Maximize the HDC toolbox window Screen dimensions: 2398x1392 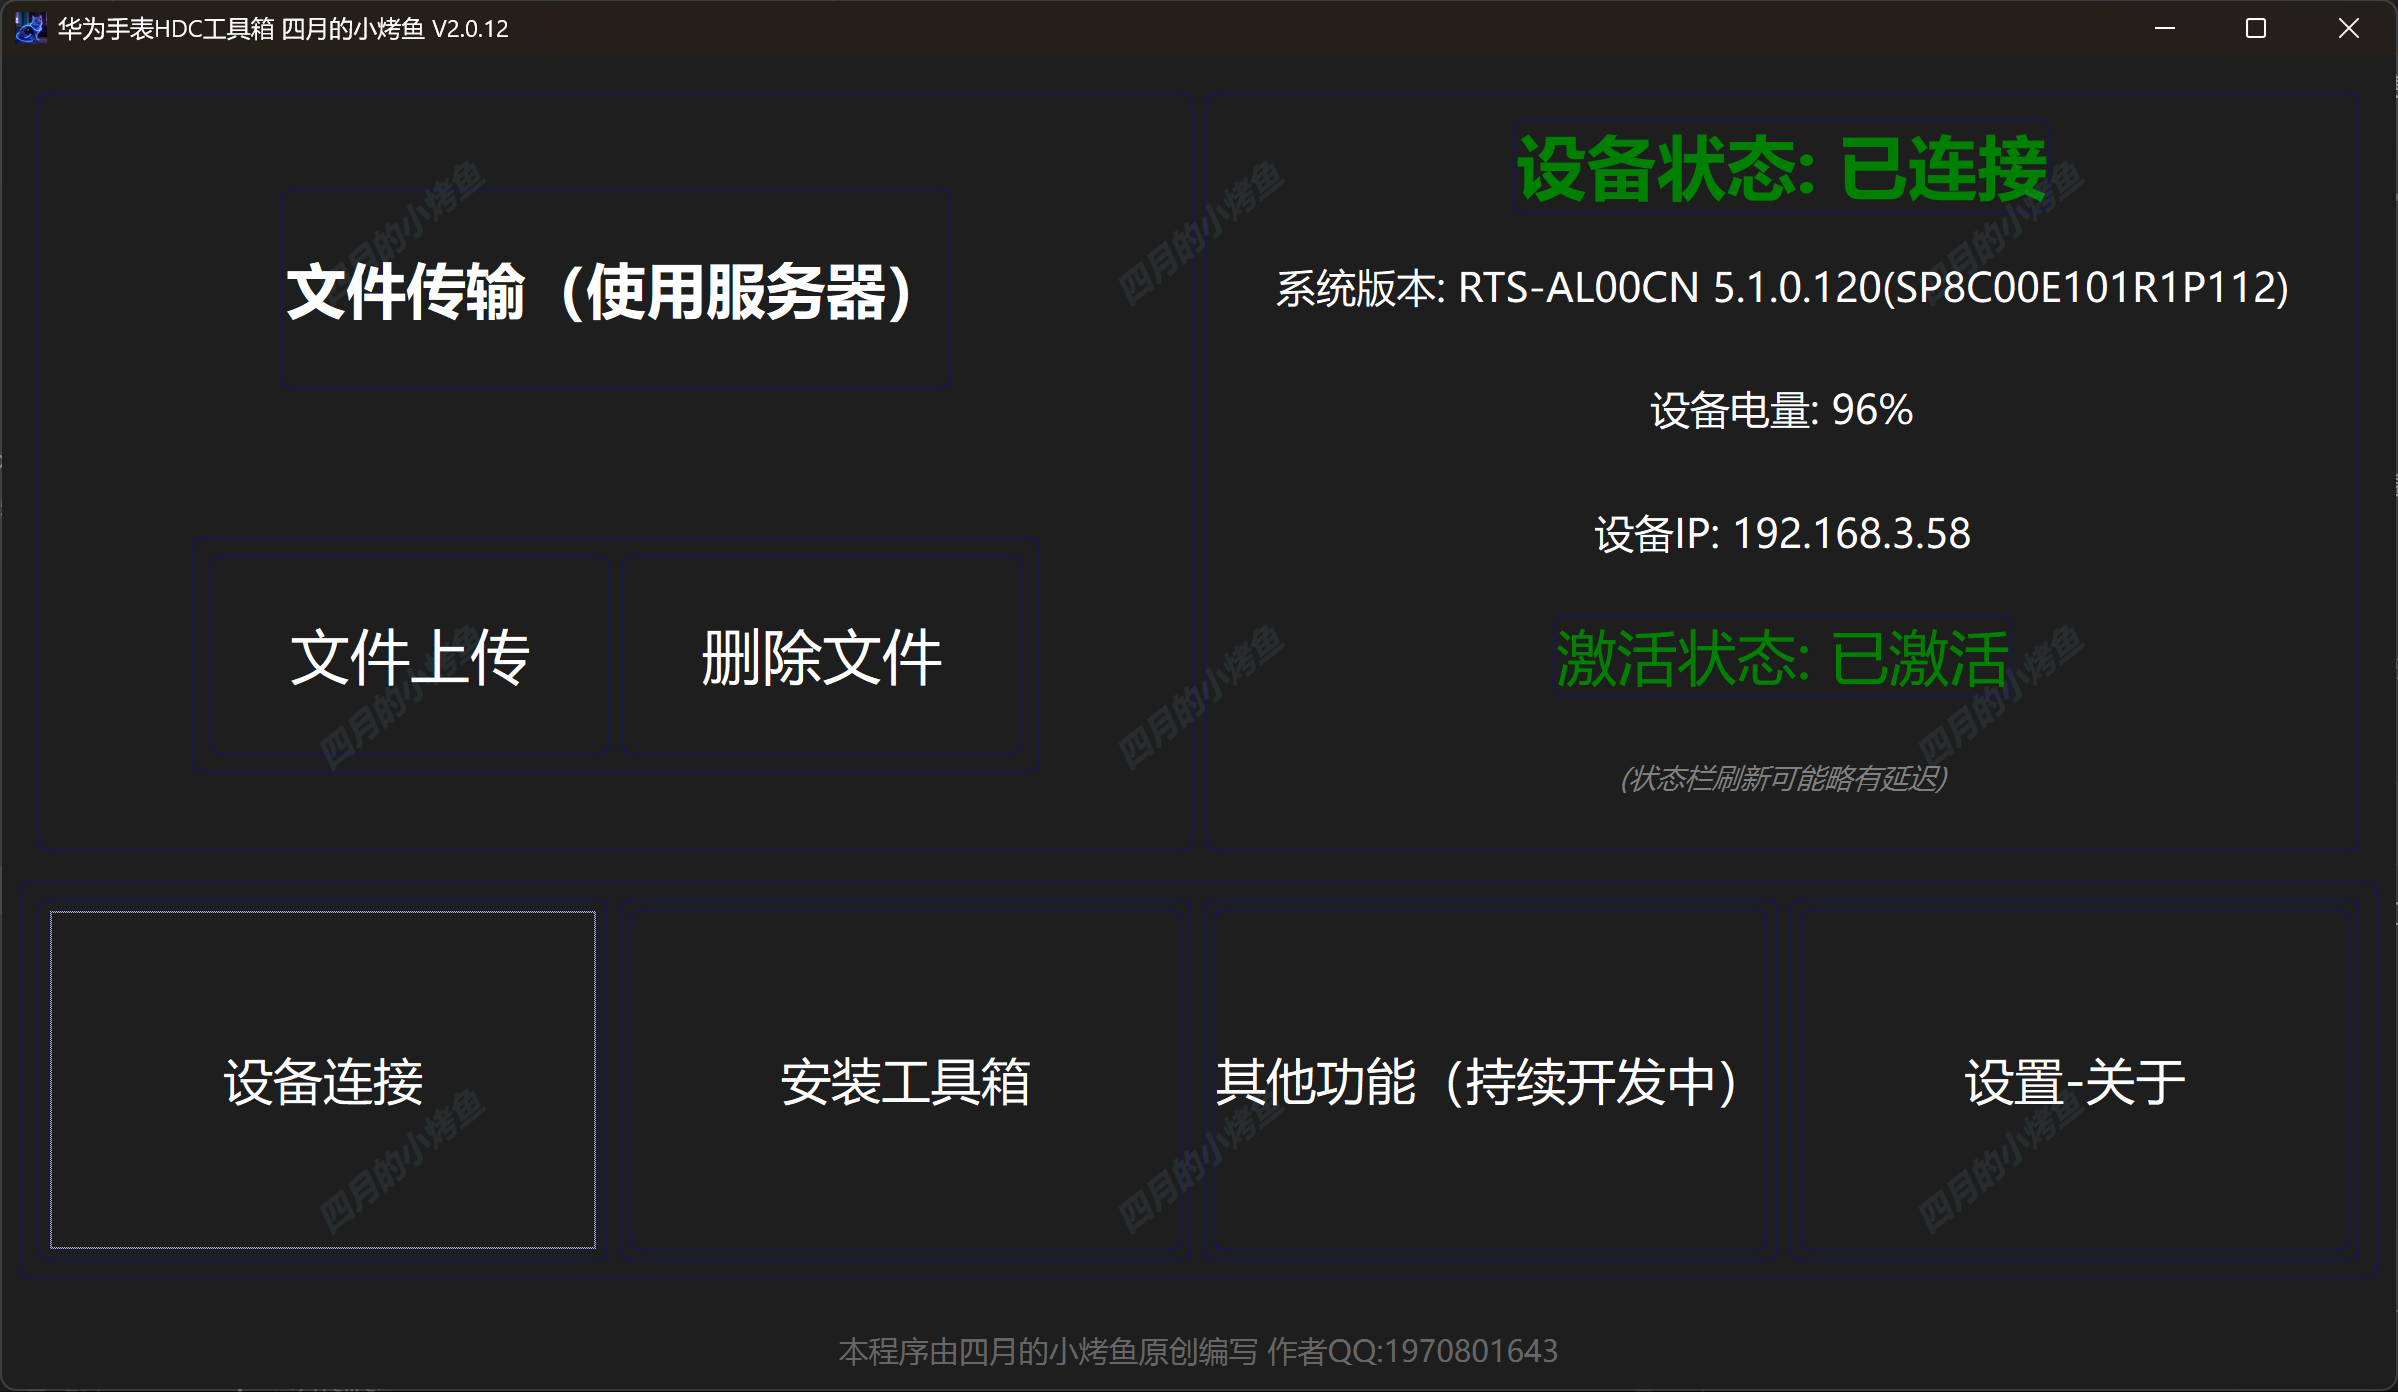(2255, 28)
